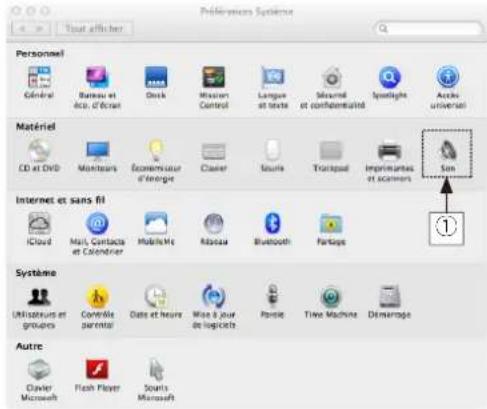Open Mise à jour de logiciels
Viewport: 487px width, 409px height.
pos(214,307)
